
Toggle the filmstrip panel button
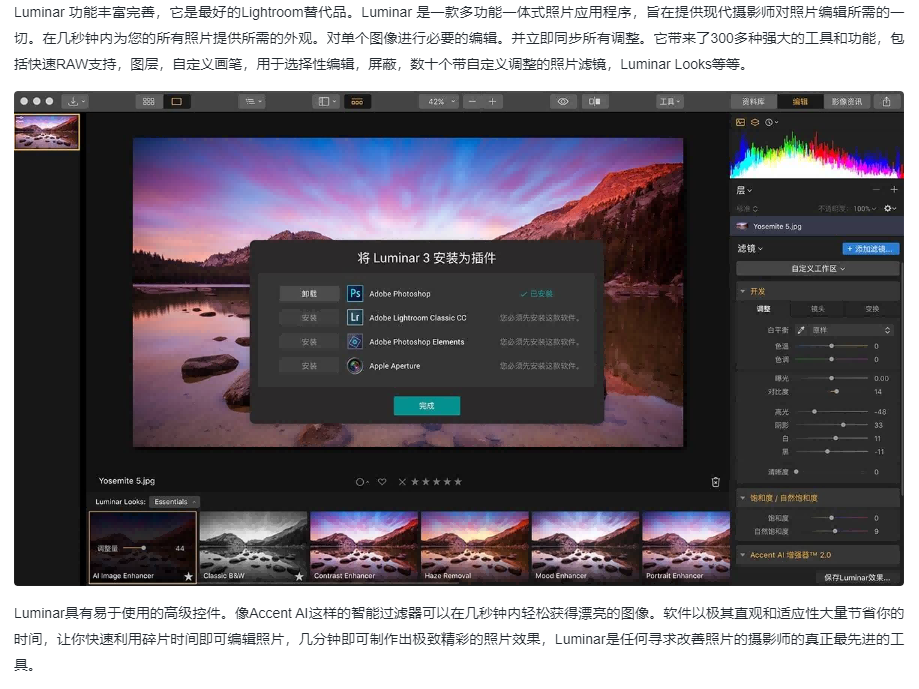357,101
